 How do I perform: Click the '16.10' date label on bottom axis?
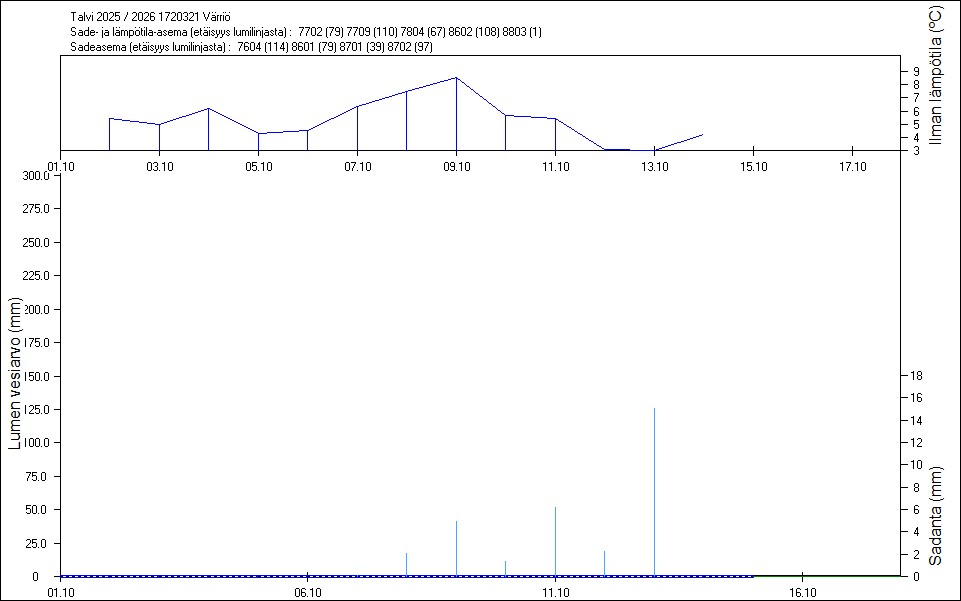802,593
